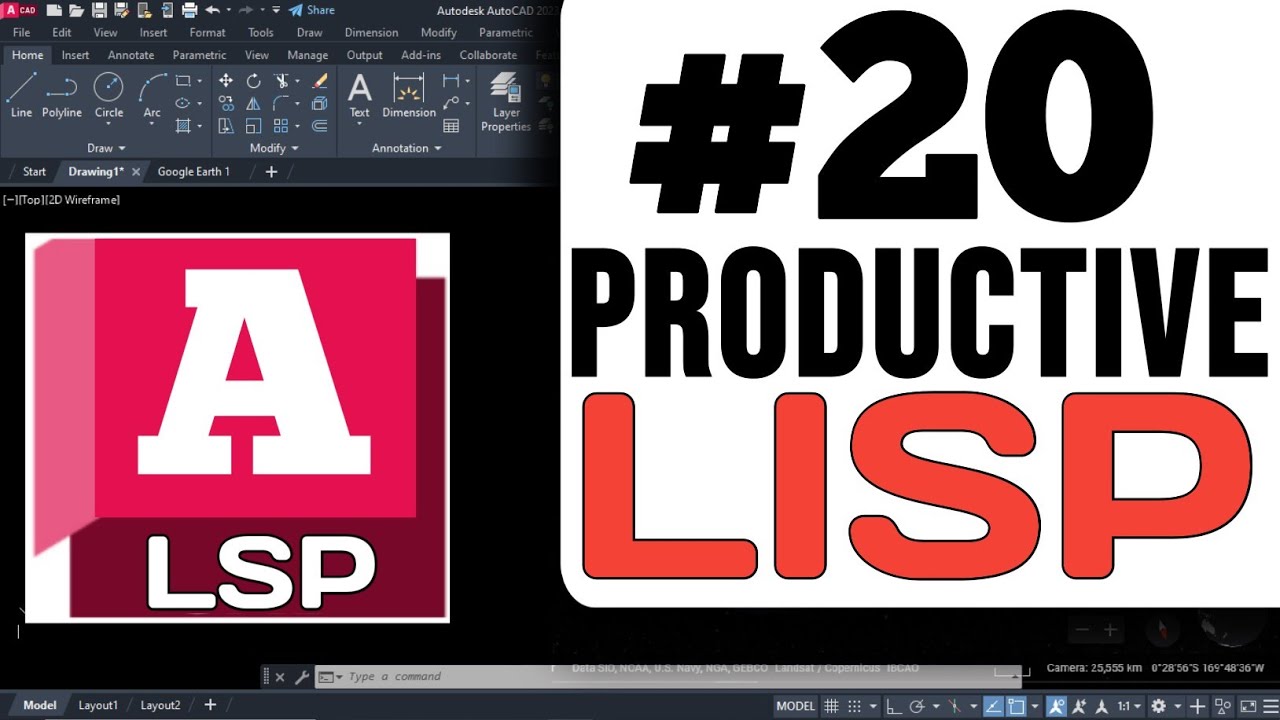Insert a Table from Annotation panel

(451, 126)
